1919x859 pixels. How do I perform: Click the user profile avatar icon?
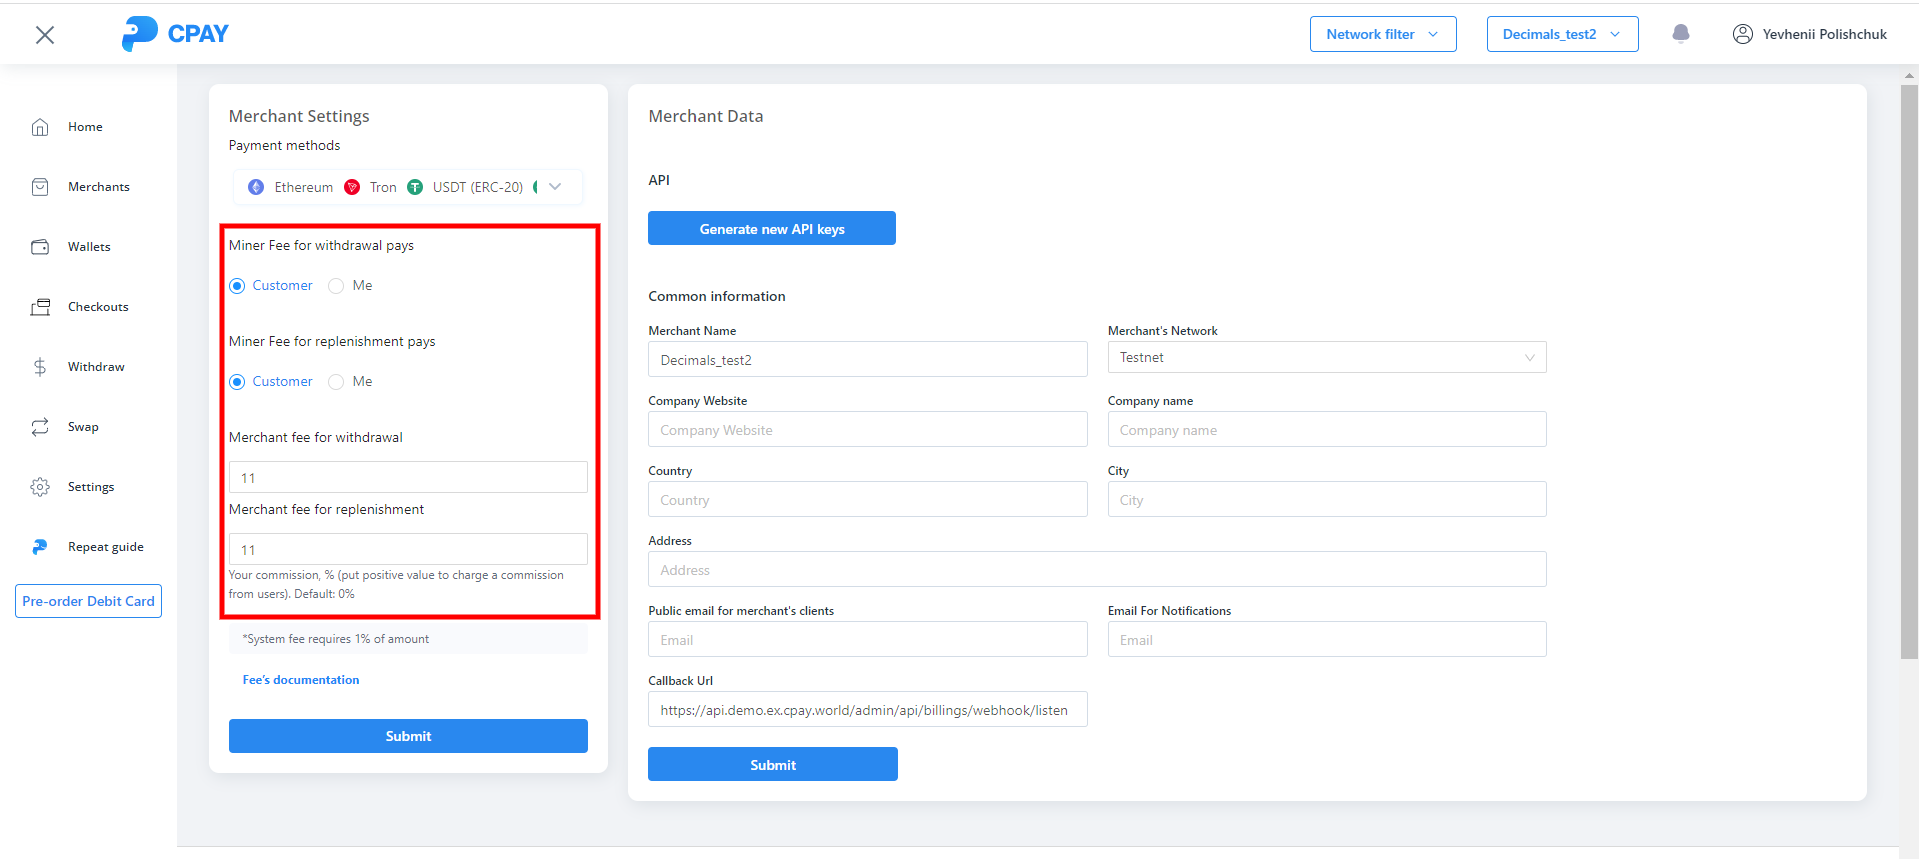(1742, 34)
